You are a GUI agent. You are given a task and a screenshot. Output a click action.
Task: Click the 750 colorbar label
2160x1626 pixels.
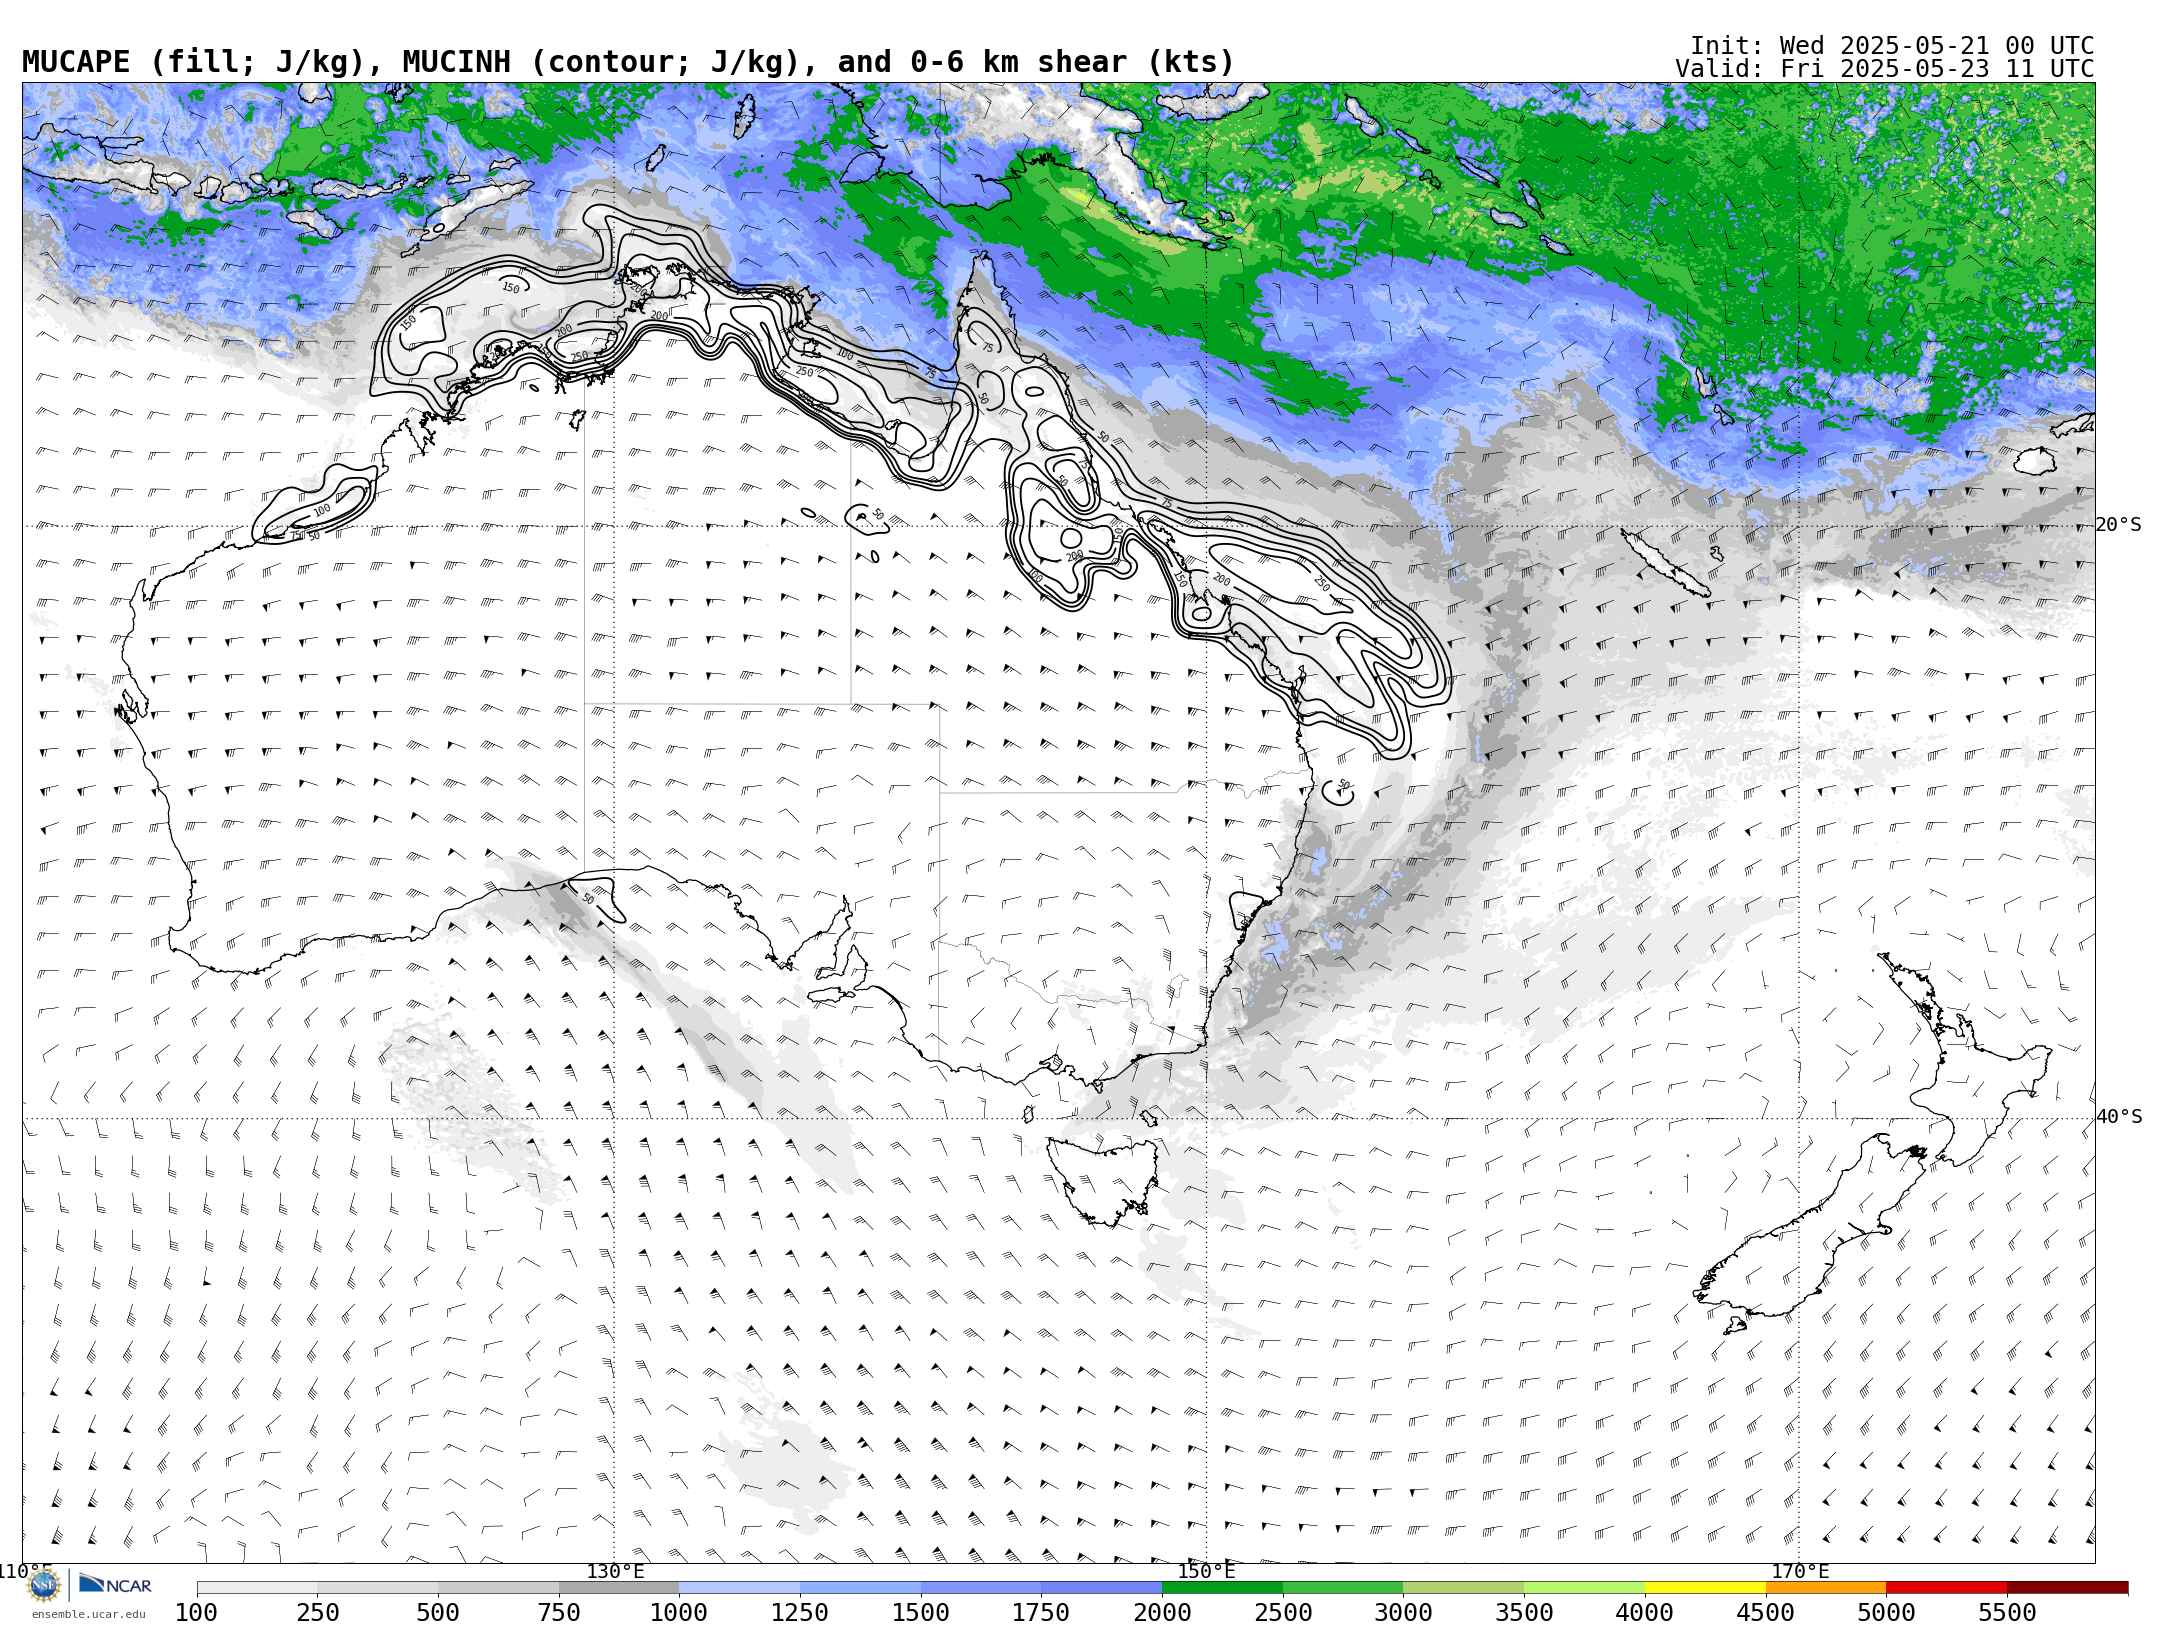click(x=559, y=1612)
